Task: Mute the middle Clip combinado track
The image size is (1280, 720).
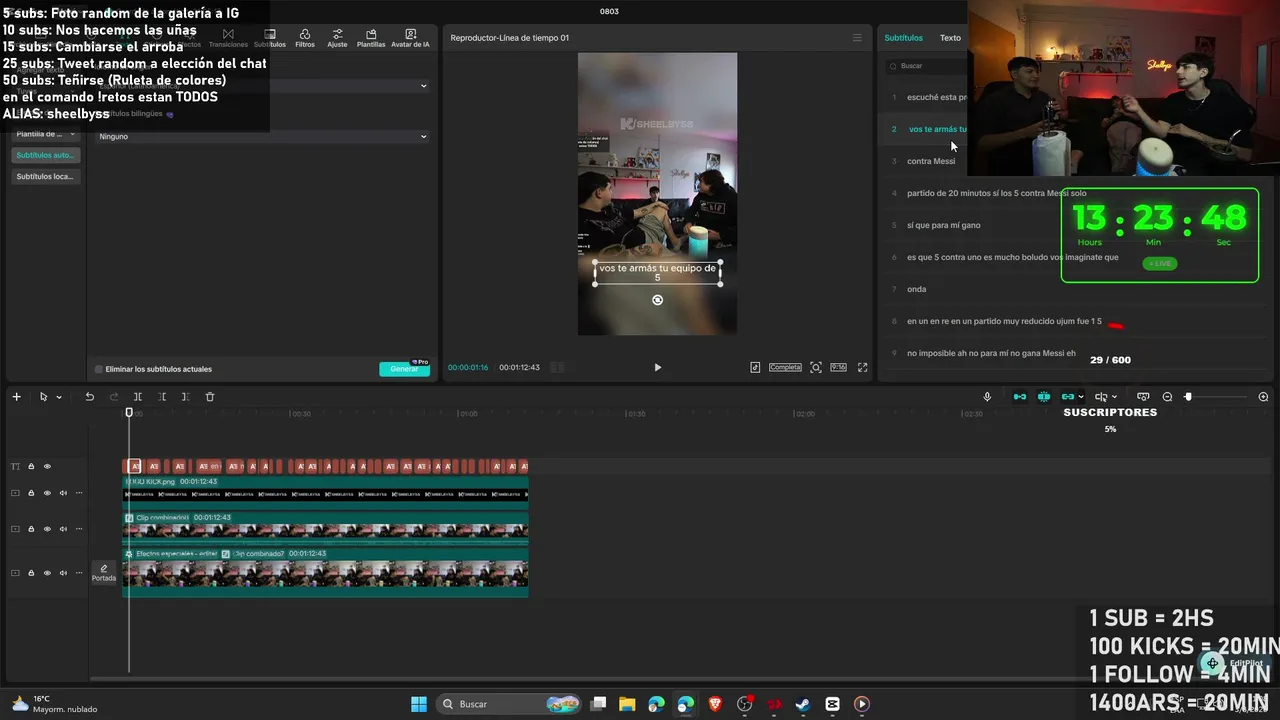Action: coord(63,529)
